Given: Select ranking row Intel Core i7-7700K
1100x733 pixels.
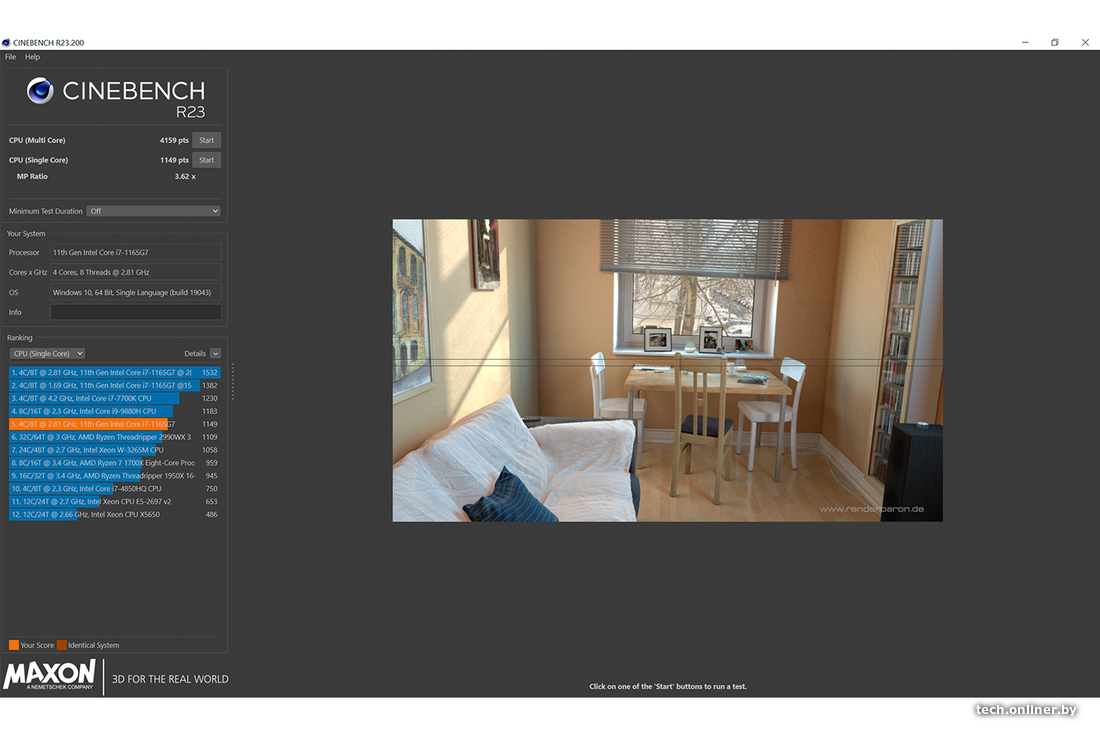Looking at the screenshot, I should pyautogui.click(x=115, y=398).
